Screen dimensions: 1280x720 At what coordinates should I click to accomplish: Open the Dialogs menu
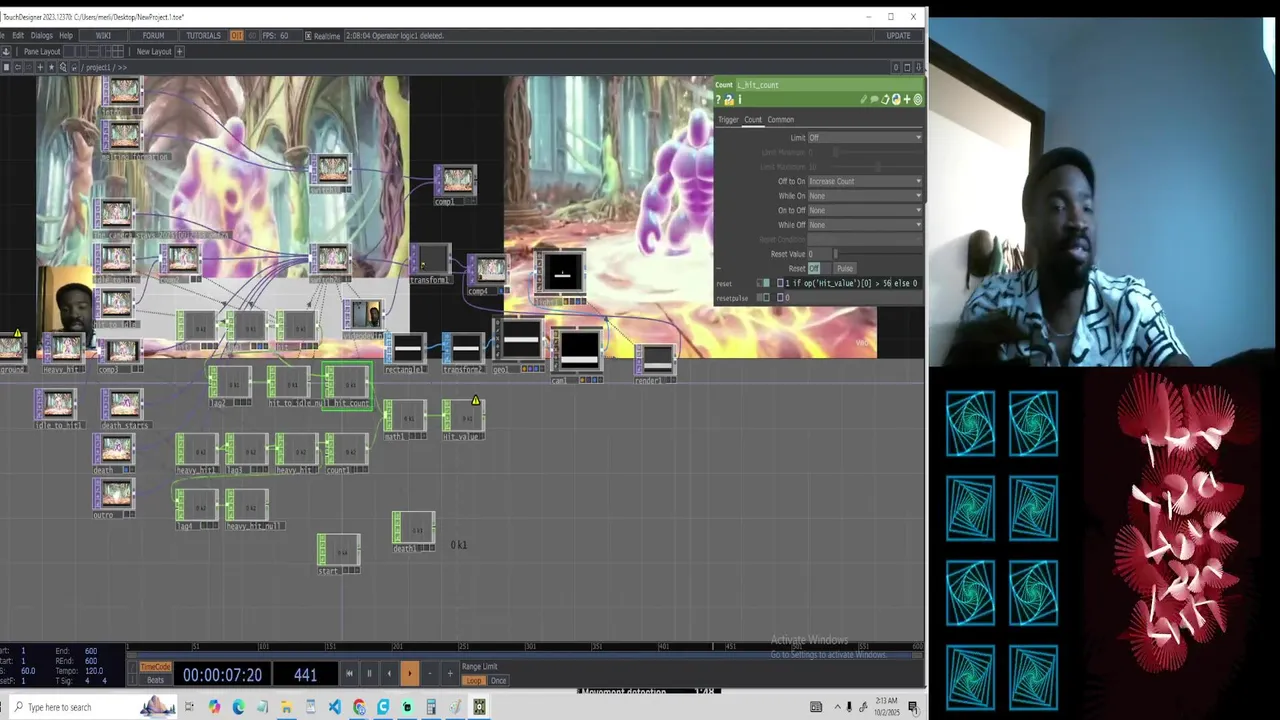click(41, 36)
